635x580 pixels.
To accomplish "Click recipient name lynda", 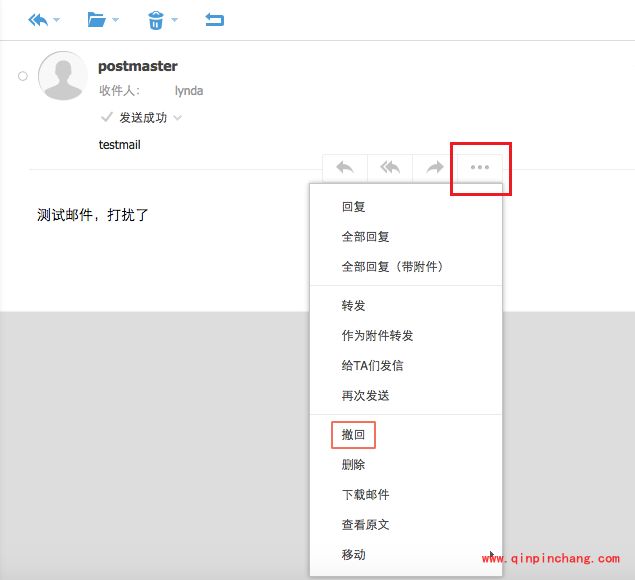I will [189, 91].
